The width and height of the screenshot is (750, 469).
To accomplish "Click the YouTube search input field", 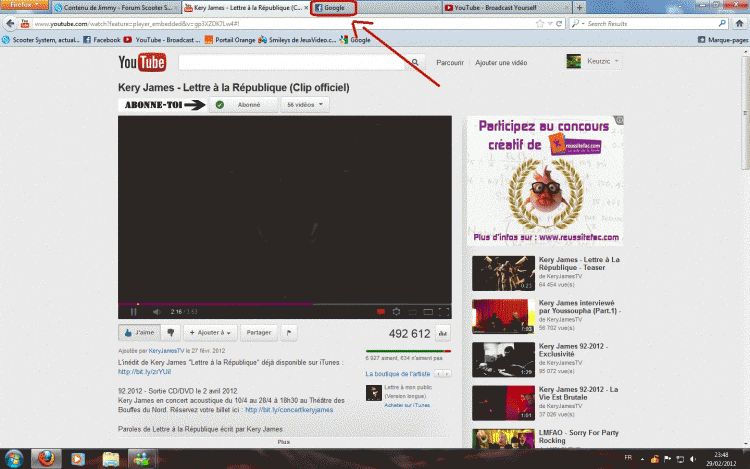I will (292, 62).
